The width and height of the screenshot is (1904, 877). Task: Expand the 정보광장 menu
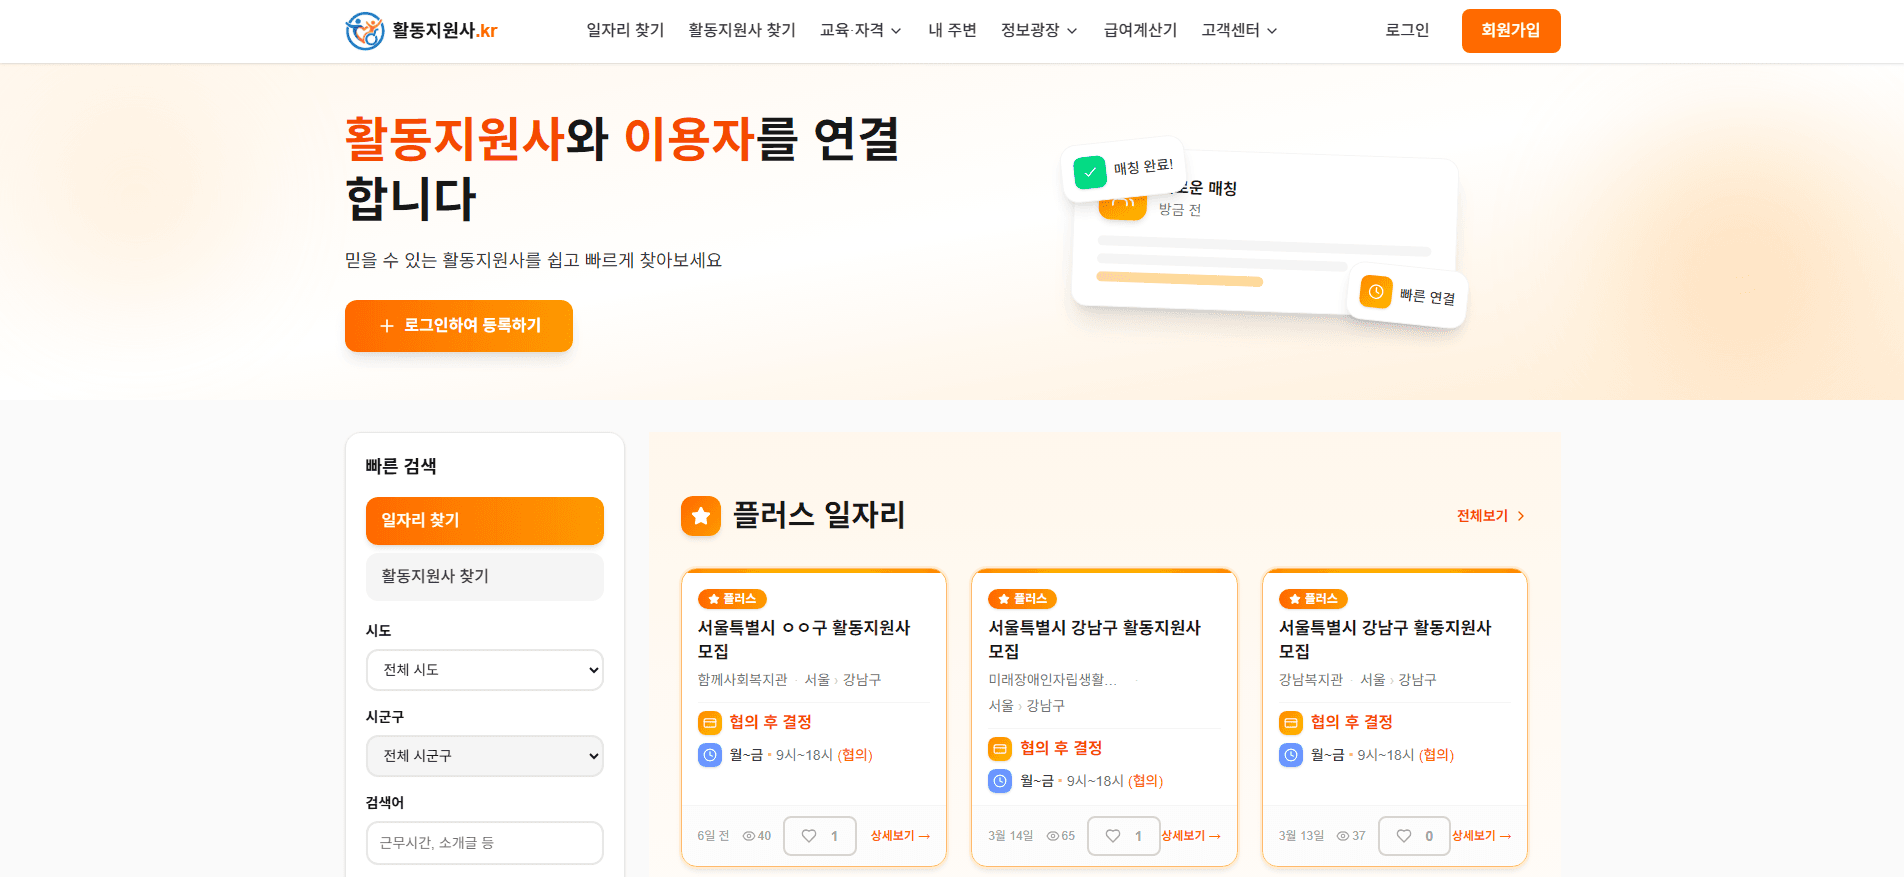click(1039, 31)
